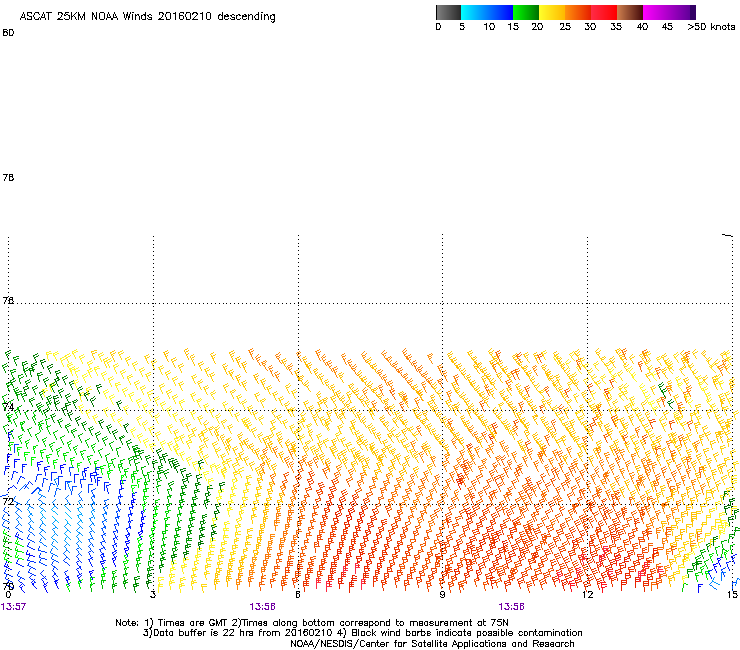Click the 78 latitude axis label

tap(8, 177)
